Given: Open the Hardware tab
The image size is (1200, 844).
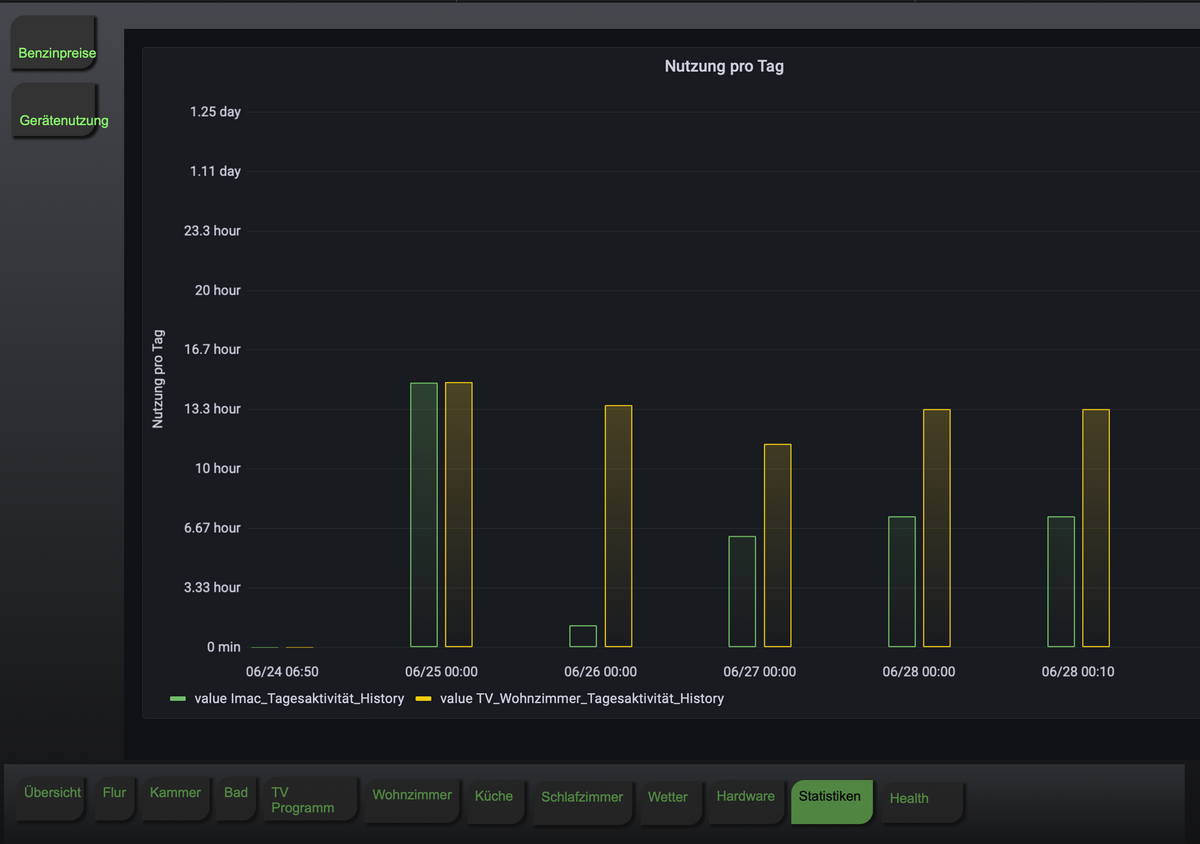Looking at the screenshot, I should (745, 797).
